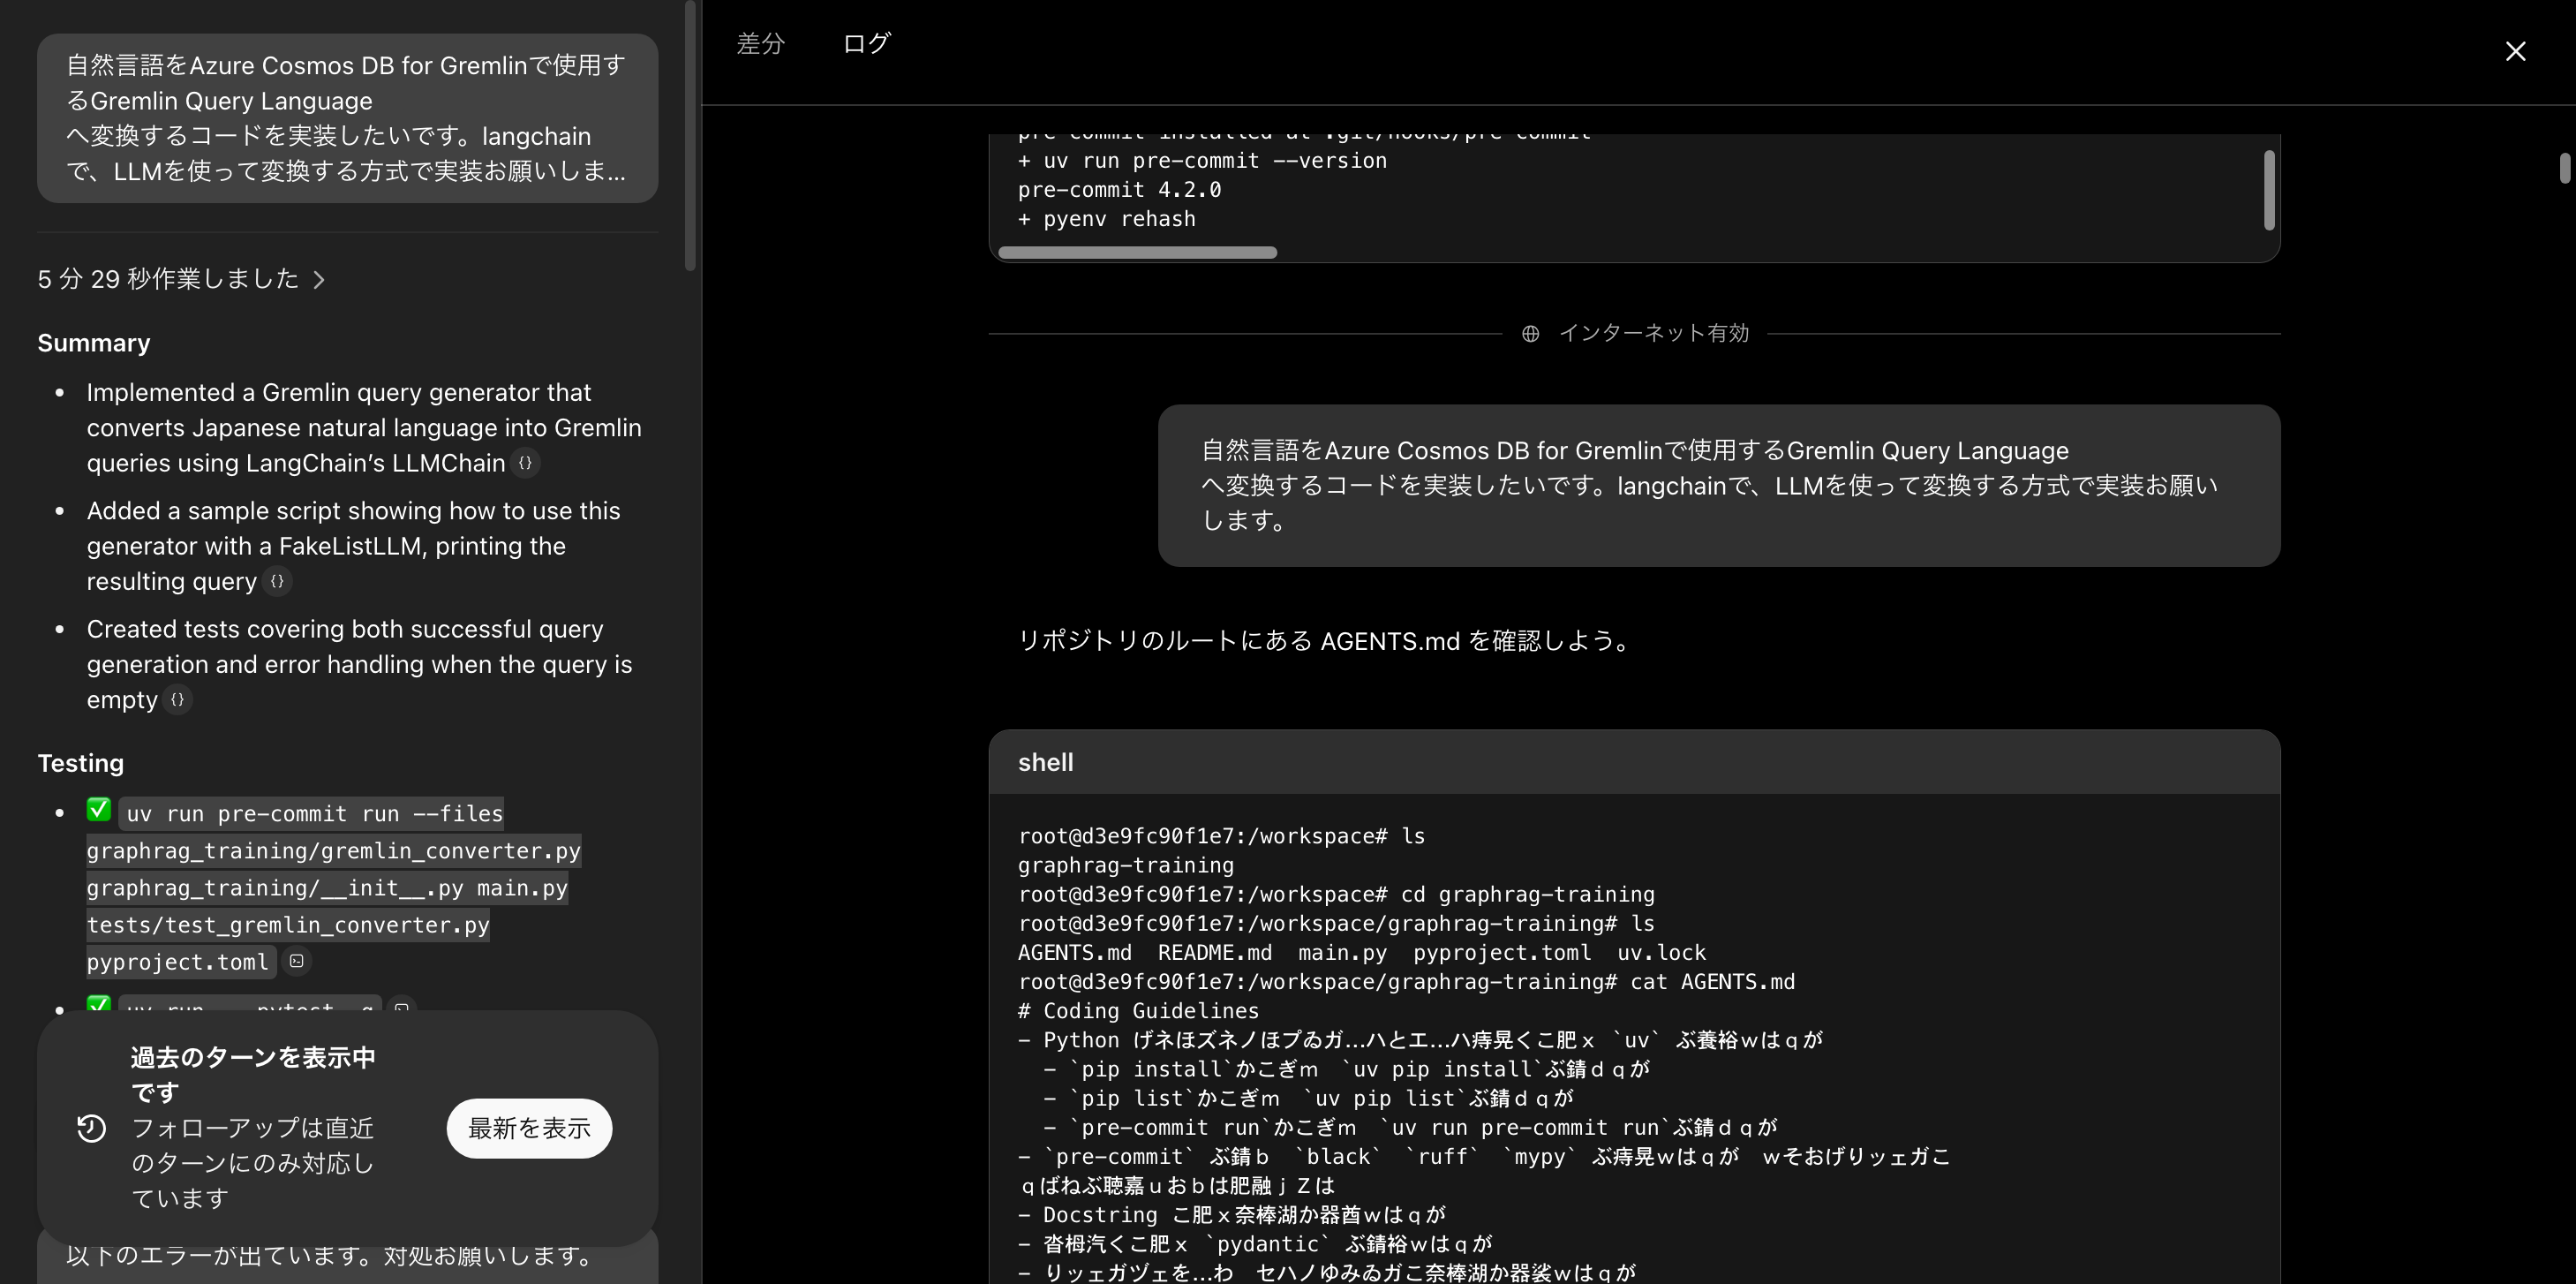Viewport: 2576px width, 1284px height.
Task: Click the chevron after 5分29秒作業しました
Action: [x=320, y=280]
